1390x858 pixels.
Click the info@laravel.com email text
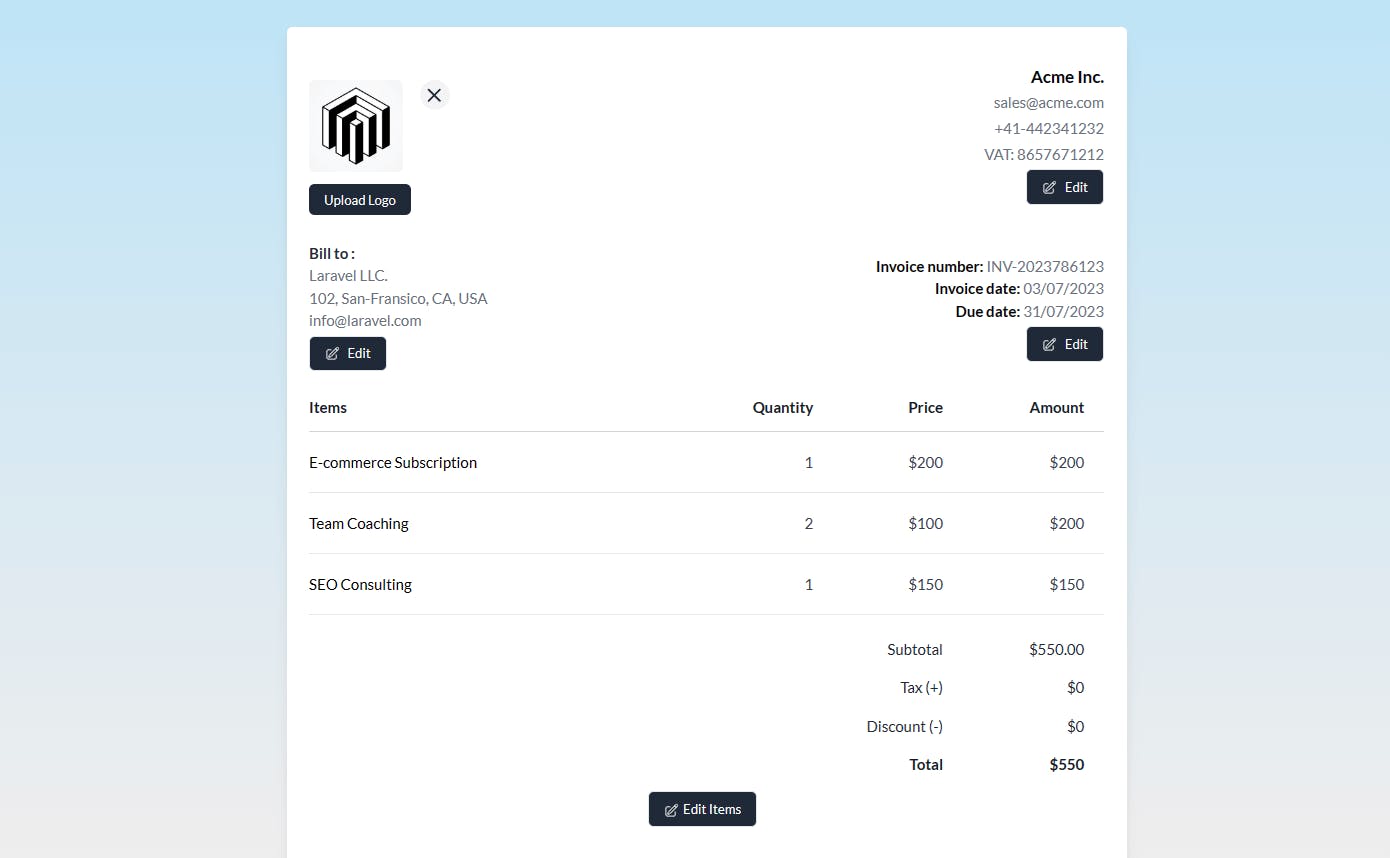(365, 321)
